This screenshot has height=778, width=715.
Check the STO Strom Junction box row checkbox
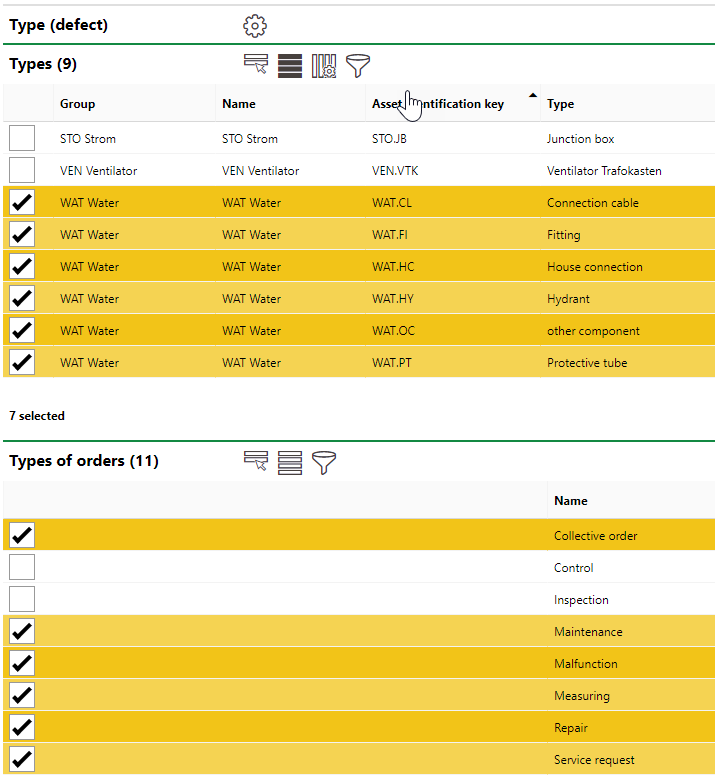pos(22,139)
